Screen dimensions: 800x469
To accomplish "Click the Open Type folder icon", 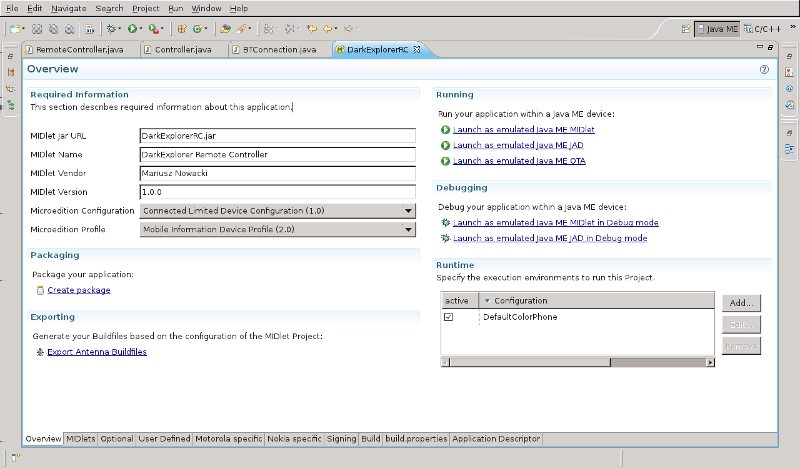I will click(225, 29).
